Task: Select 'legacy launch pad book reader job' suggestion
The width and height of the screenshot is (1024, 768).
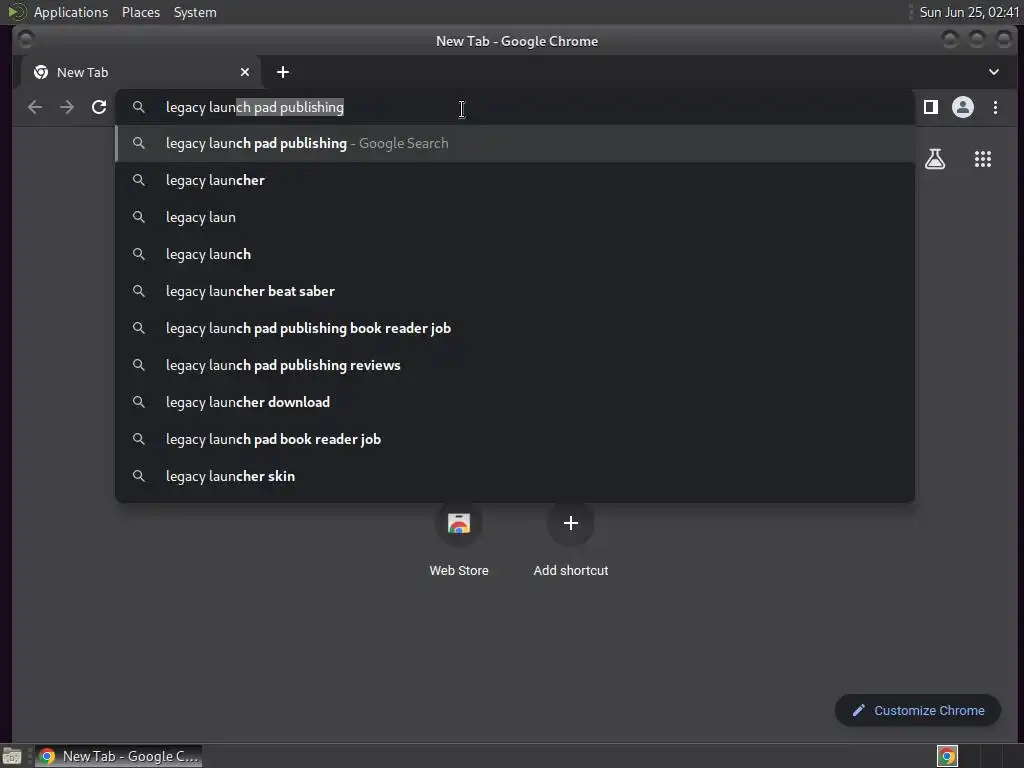Action: point(515,440)
